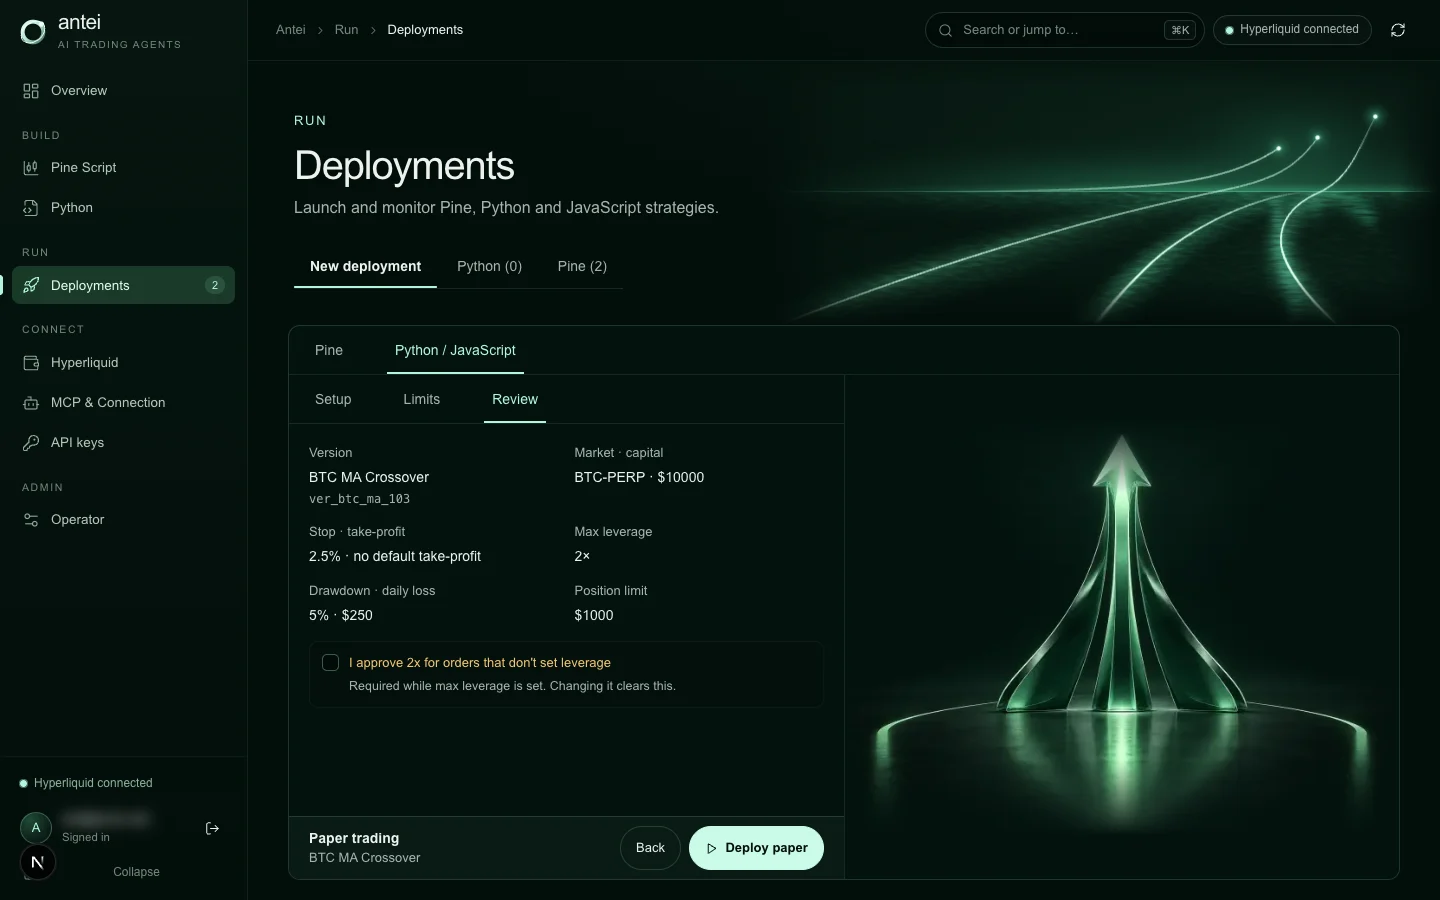Click the Deployments count badge 2
Viewport: 1440px width, 900px height.
pos(214,285)
